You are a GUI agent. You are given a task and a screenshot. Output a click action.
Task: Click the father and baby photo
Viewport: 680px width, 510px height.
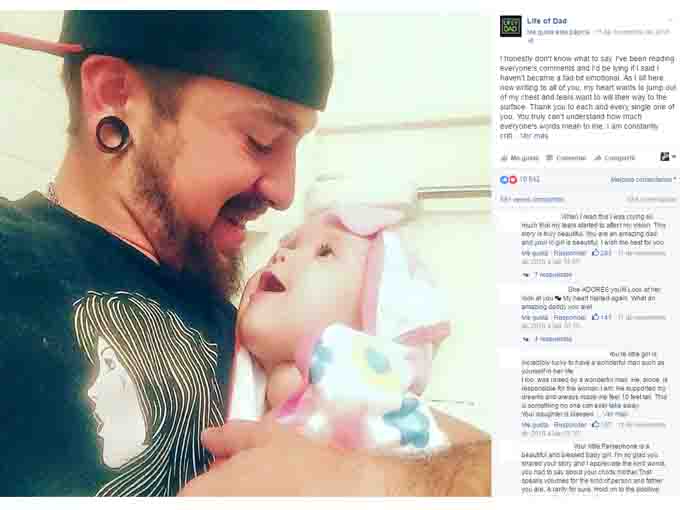tap(245, 254)
